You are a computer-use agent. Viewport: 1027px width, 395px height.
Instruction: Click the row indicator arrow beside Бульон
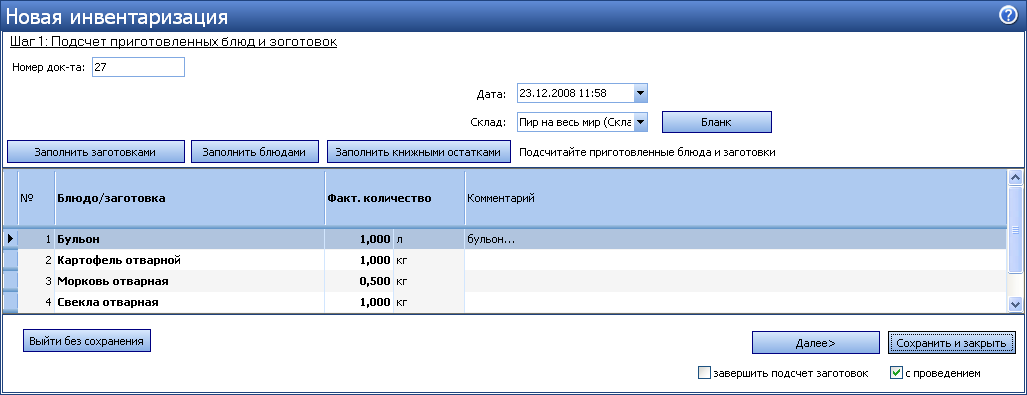pos(10,239)
